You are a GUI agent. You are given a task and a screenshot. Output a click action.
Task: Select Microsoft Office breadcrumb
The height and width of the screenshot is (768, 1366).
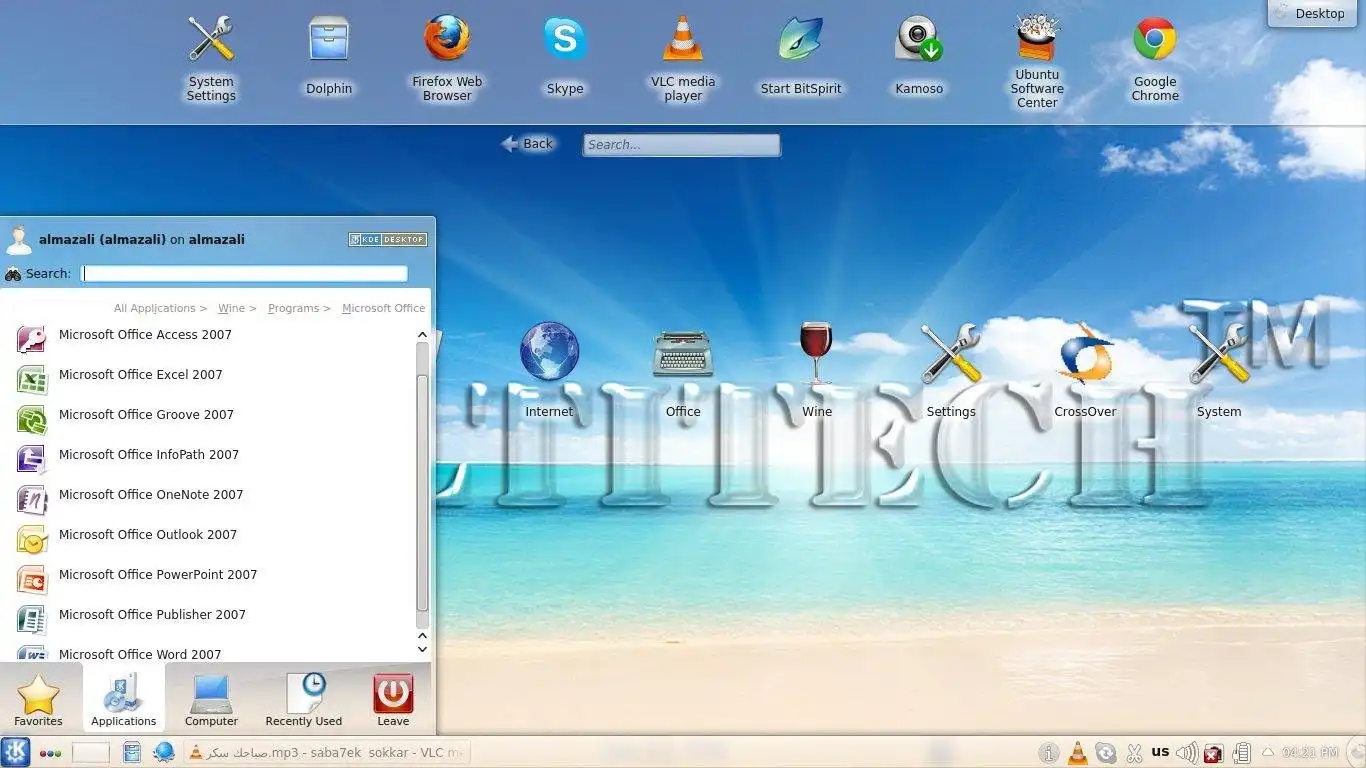(383, 308)
